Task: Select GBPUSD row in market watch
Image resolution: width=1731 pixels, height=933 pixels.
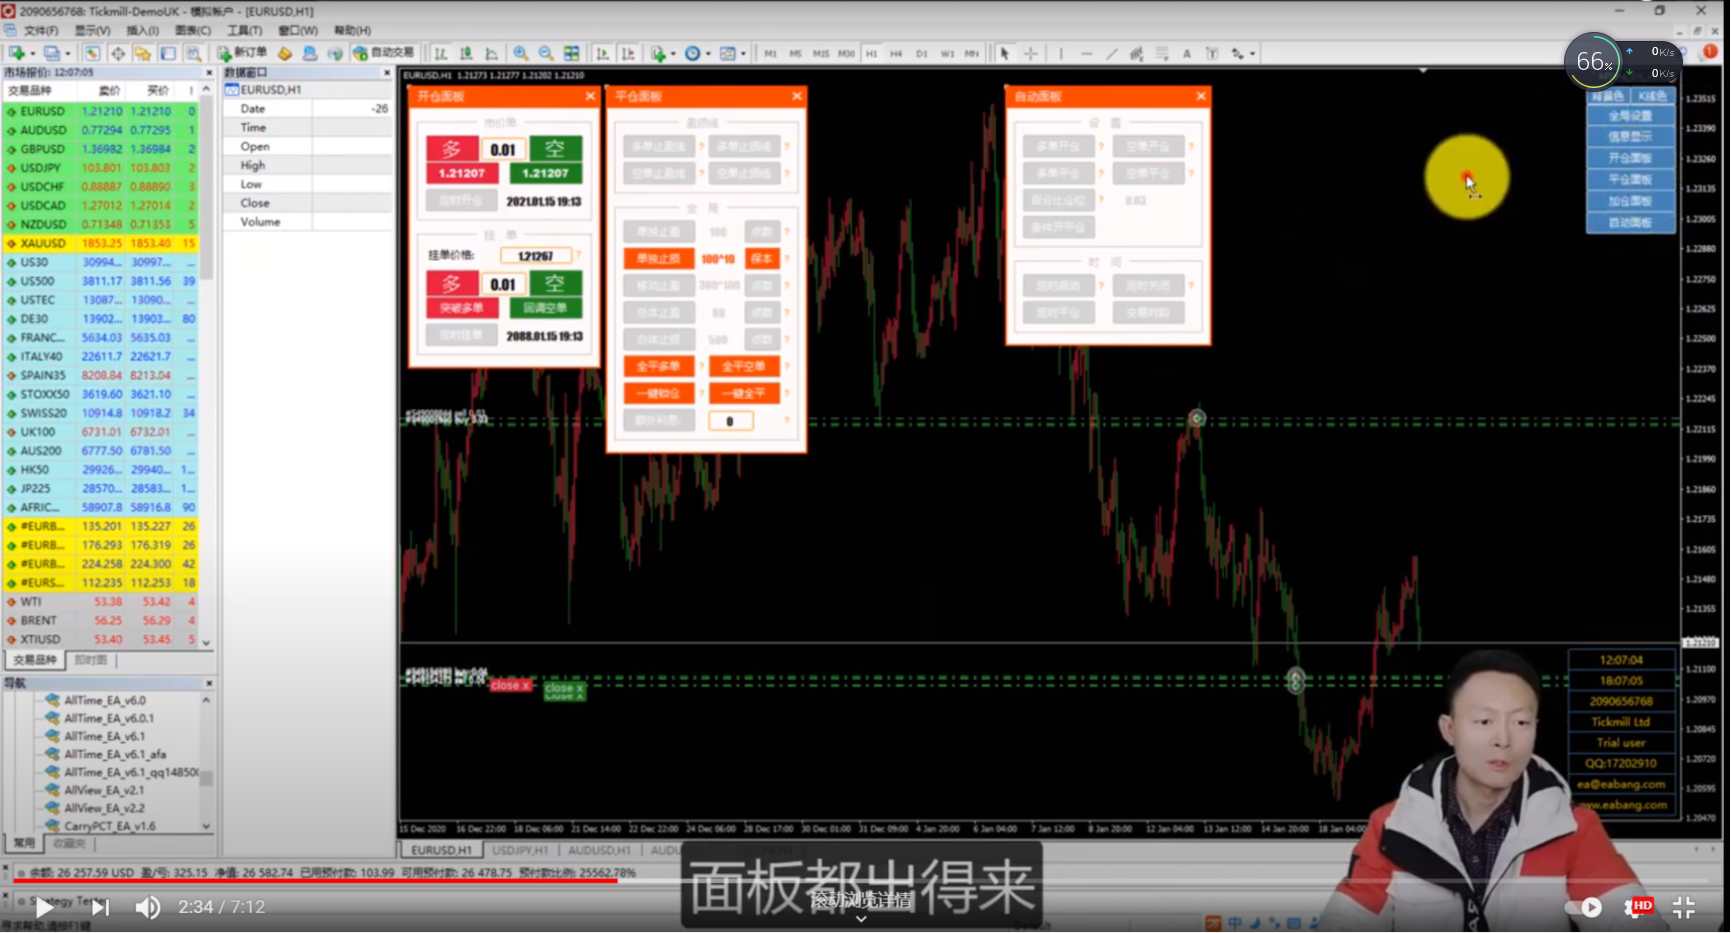Action: pyautogui.click(x=100, y=149)
